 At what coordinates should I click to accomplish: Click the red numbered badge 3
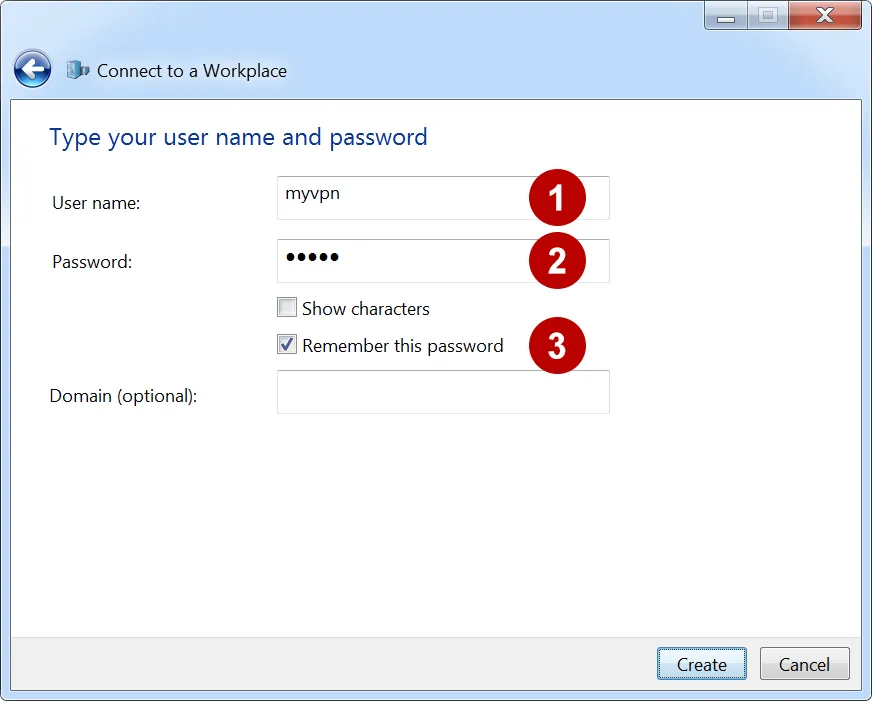coord(557,345)
